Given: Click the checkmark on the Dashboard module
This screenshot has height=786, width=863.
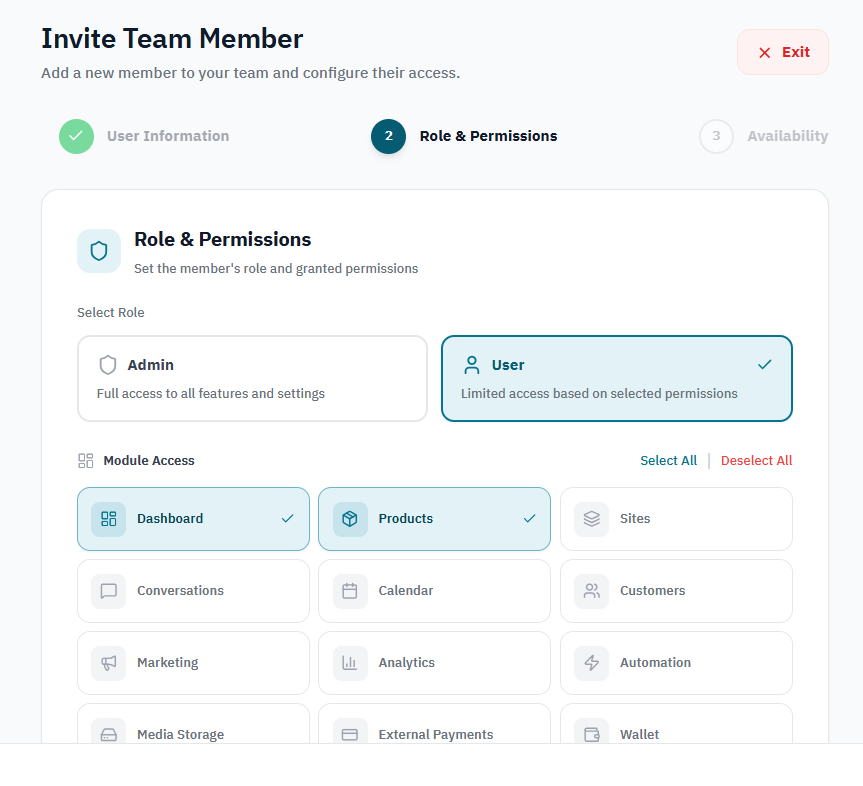Looking at the screenshot, I should pyautogui.click(x=287, y=518).
